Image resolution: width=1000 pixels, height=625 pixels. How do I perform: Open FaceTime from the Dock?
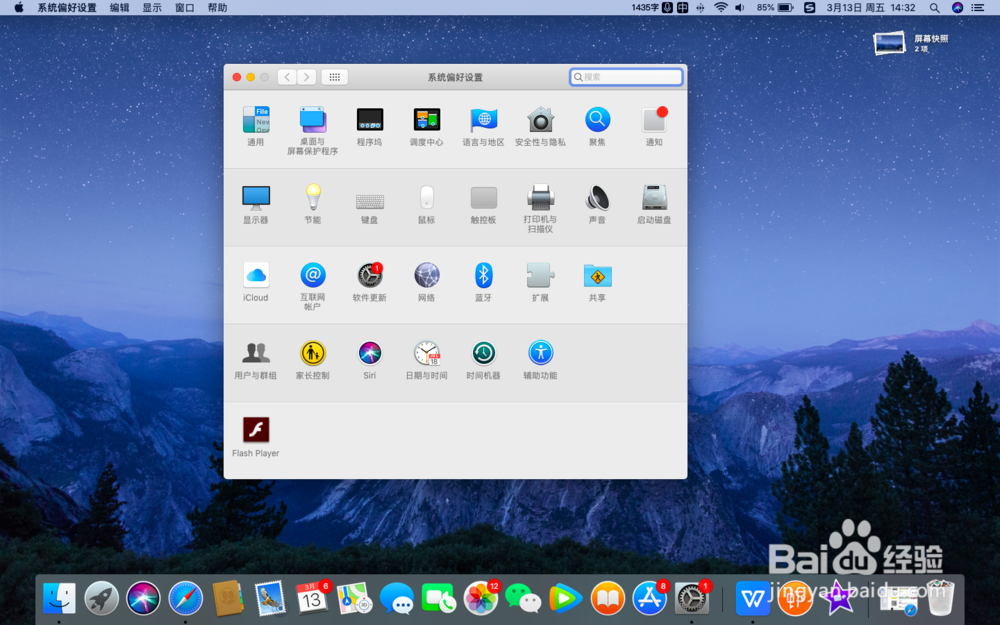438,598
